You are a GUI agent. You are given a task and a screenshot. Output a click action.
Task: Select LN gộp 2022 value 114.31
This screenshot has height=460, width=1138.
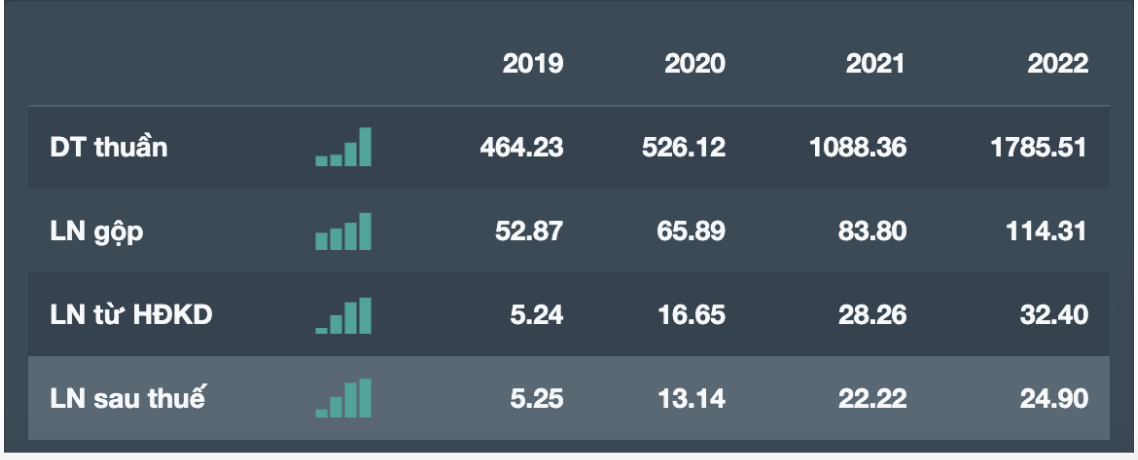click(x=1046, y=232)
